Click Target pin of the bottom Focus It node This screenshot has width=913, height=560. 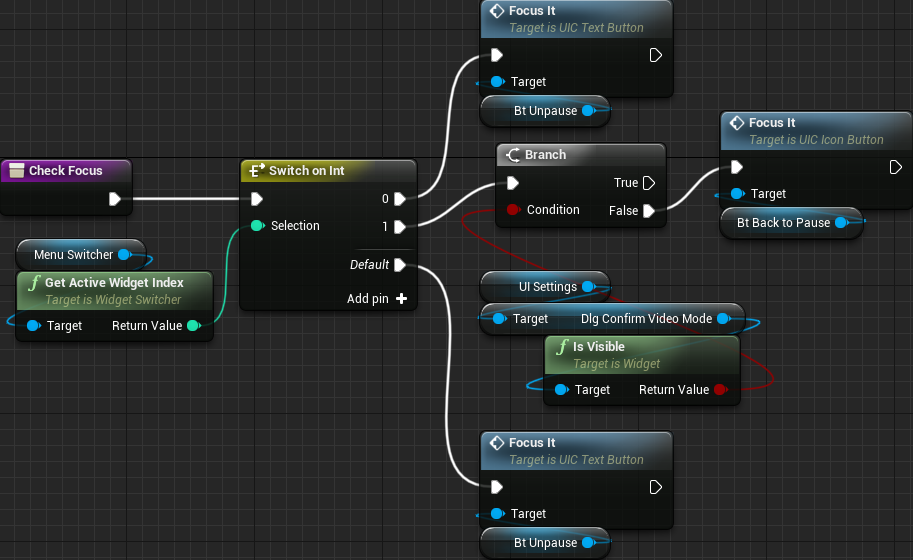(x=497, y=513)
